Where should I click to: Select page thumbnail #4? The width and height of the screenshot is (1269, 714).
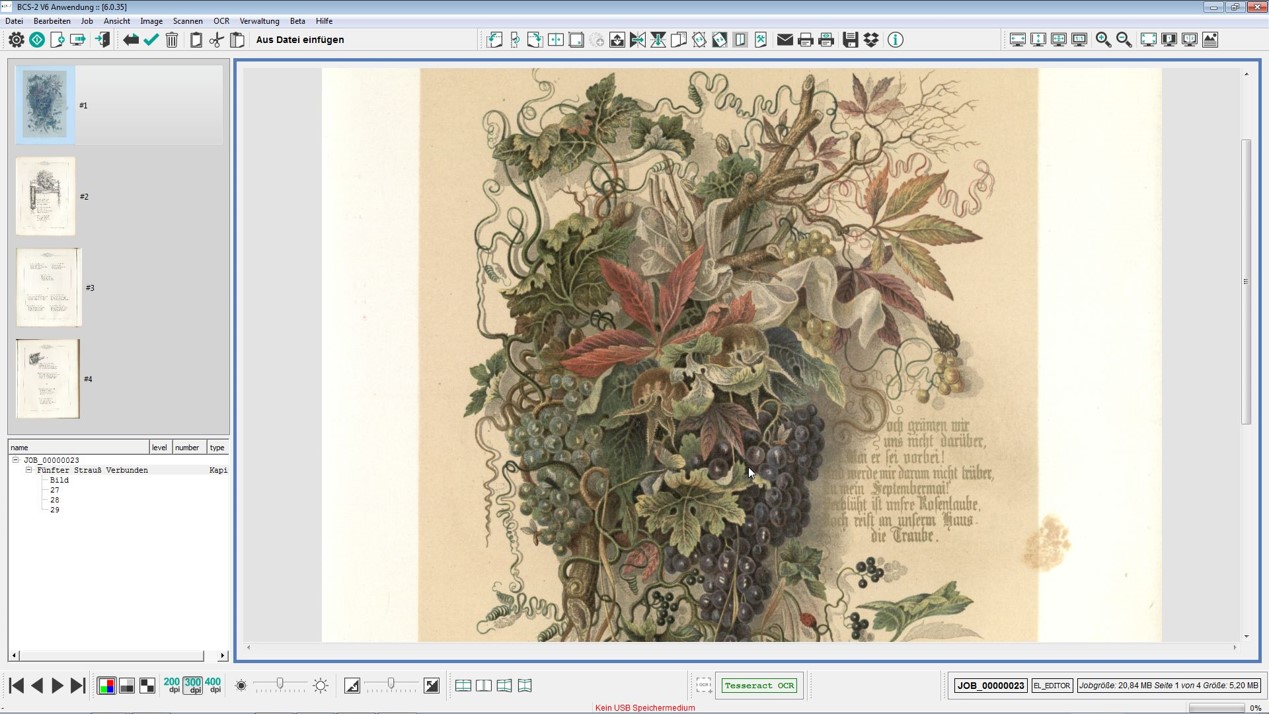coord(48,379)
